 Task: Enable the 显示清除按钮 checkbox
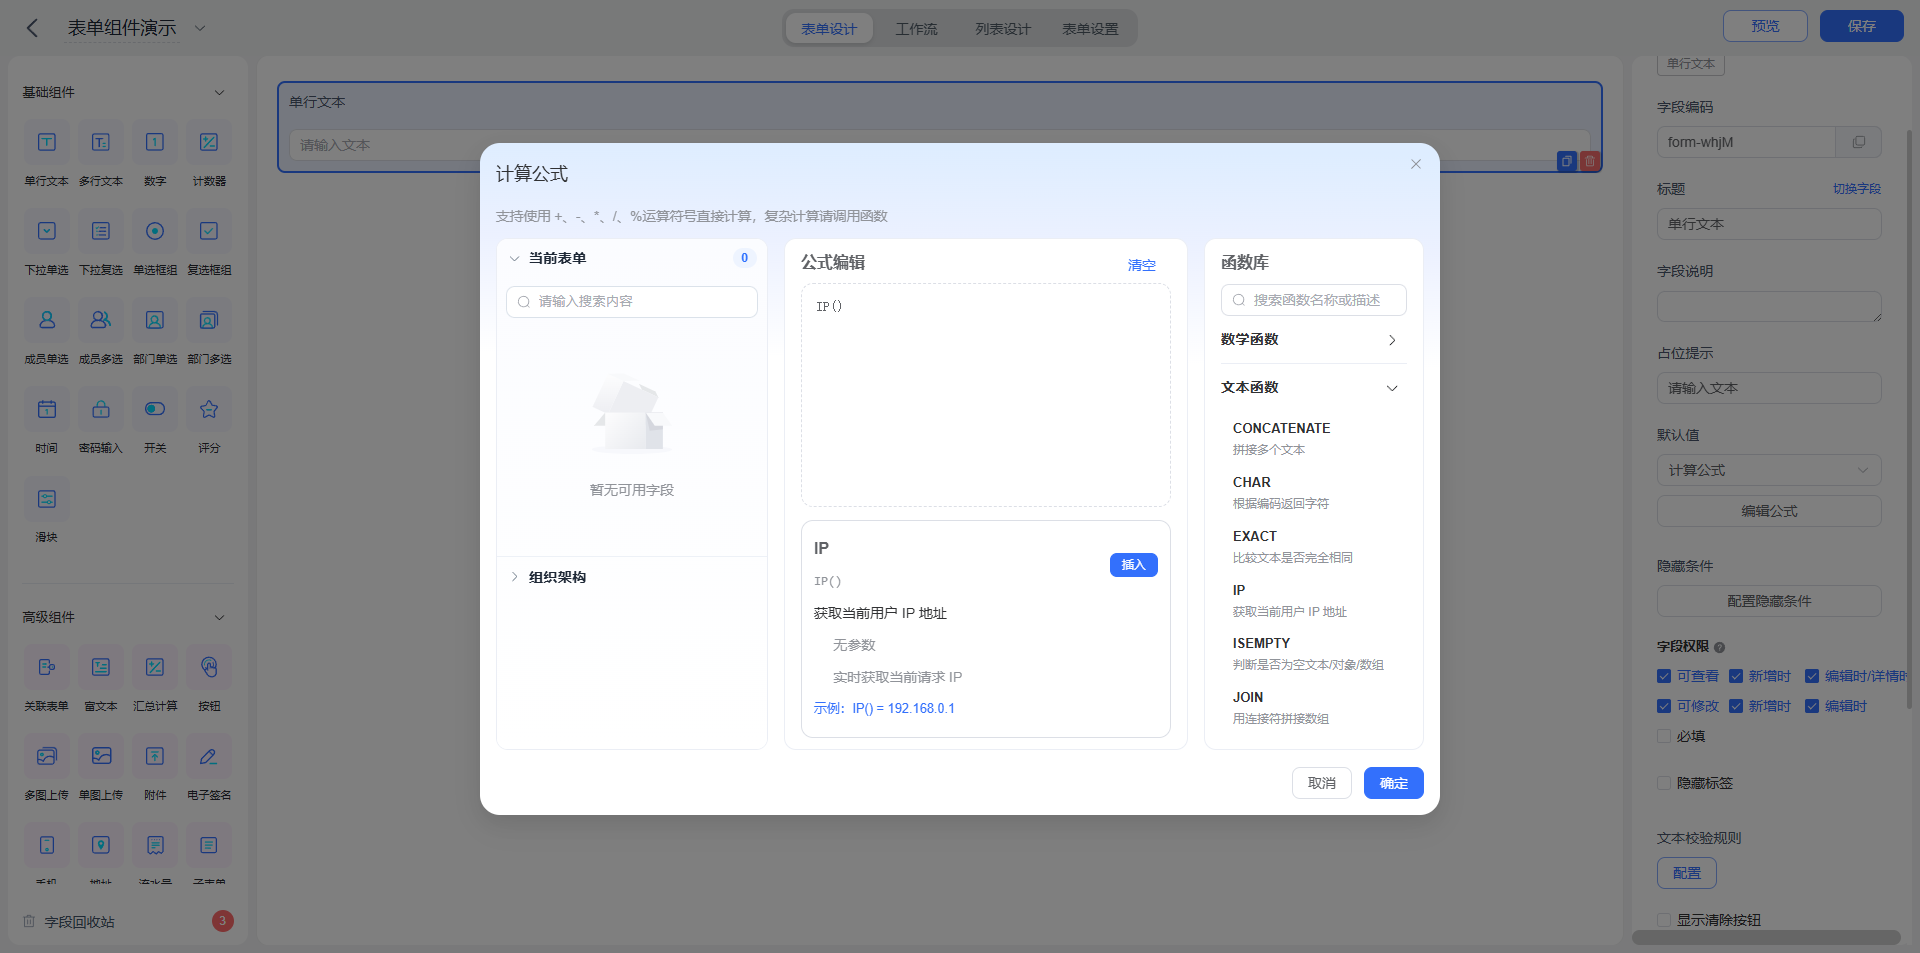[1664, 920]
